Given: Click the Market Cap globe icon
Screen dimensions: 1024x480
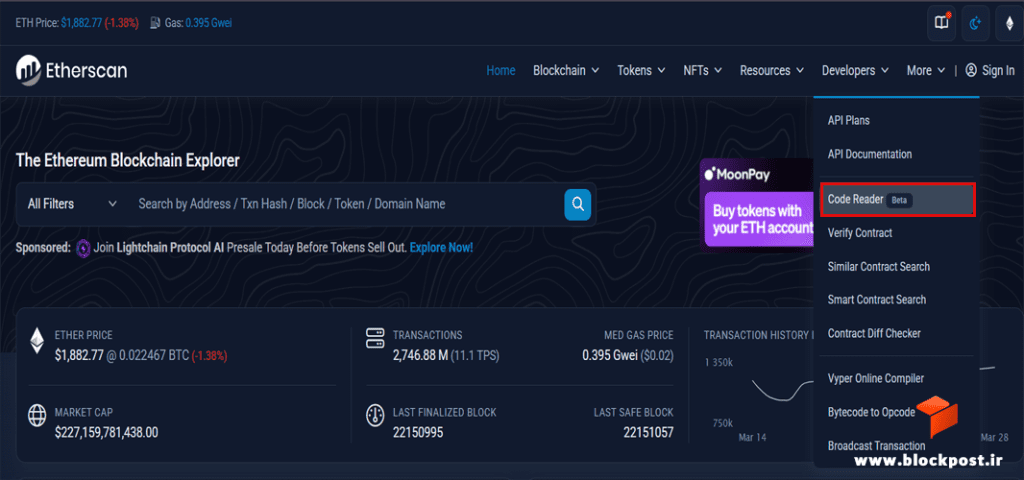Looking at the screenshot, I should 37,415.
